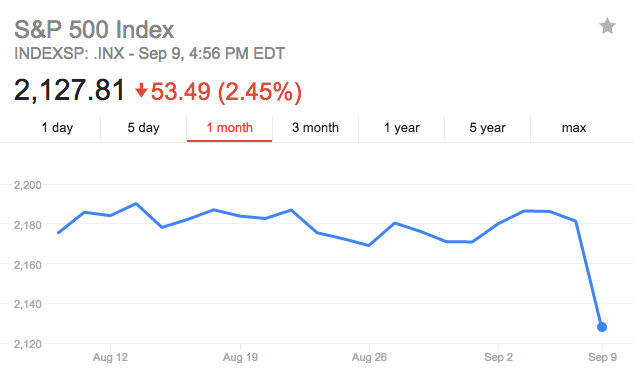The height and width of the screenshot is (375, 634).
Task: Click the 53.49 (2.45%) change text
Action: [x=226, y=91]
